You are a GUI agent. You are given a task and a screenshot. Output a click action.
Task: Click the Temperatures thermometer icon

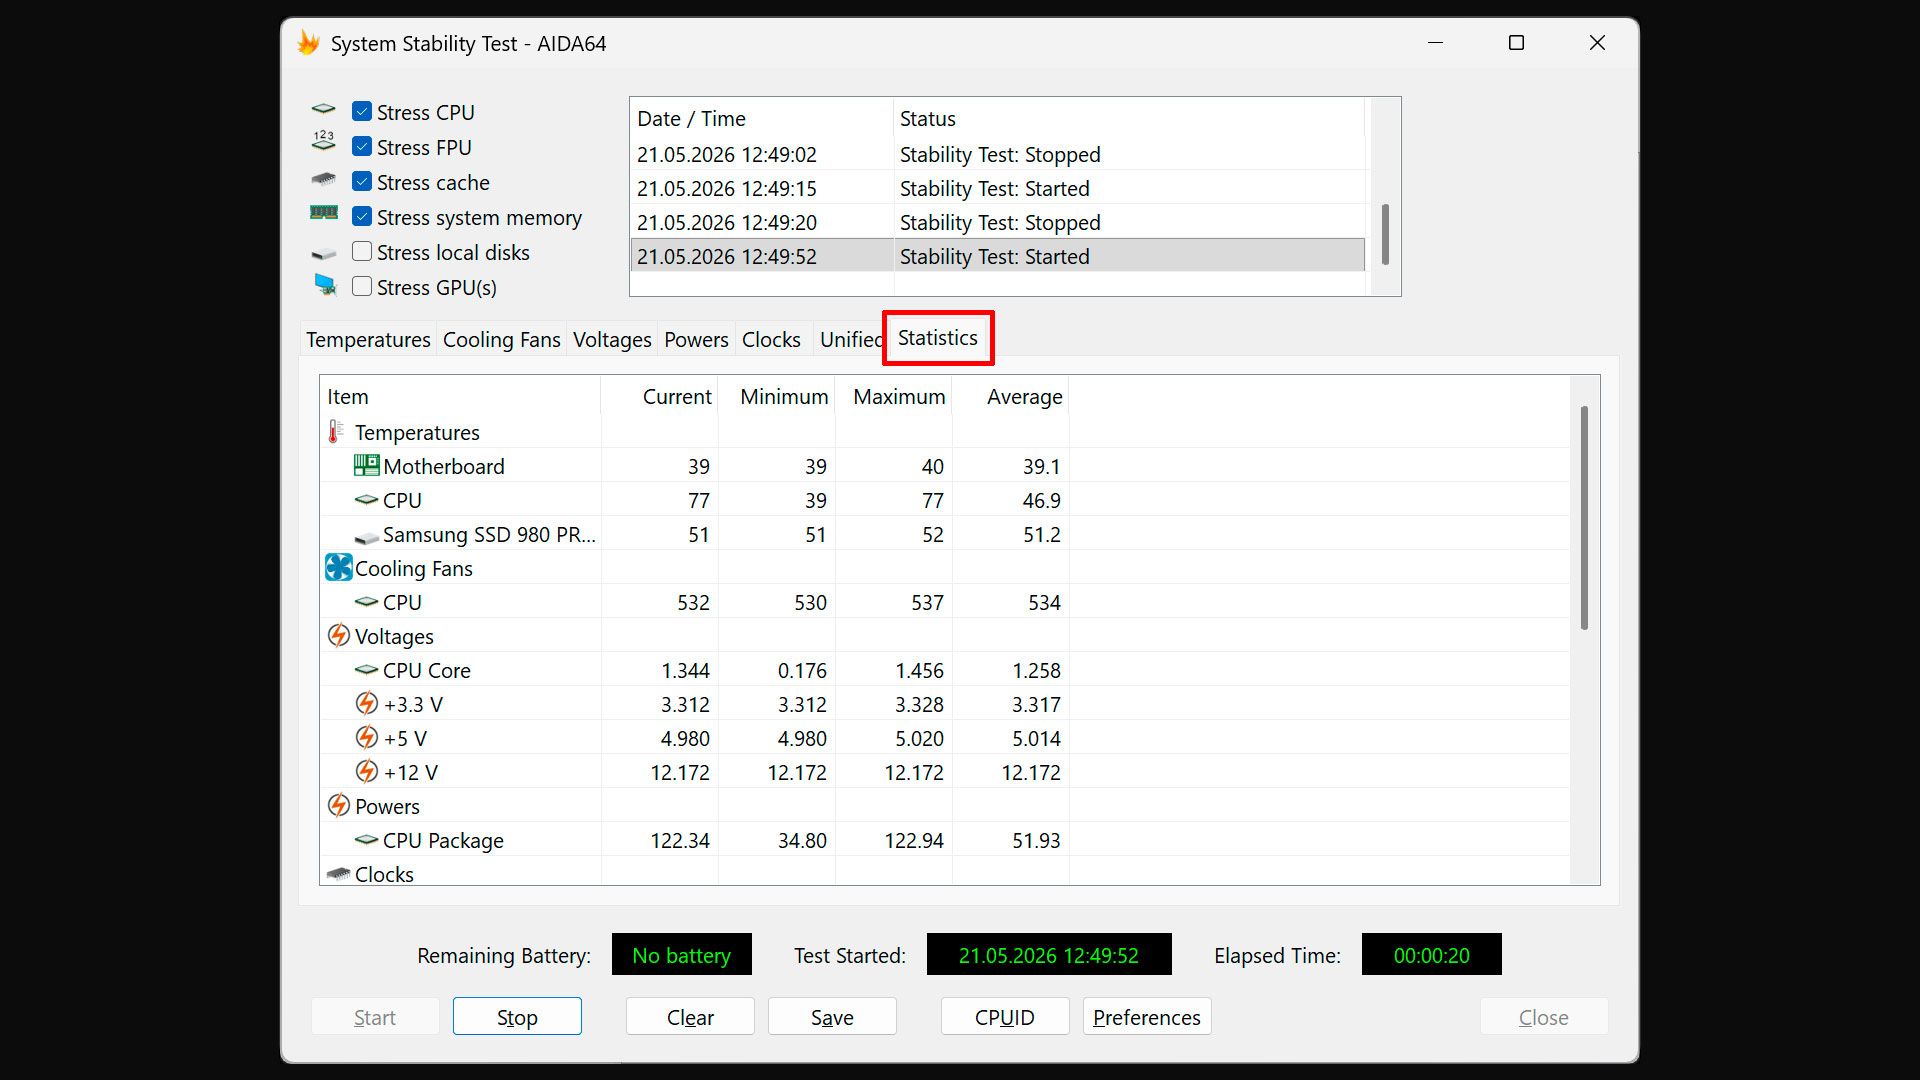click(336, 432)
